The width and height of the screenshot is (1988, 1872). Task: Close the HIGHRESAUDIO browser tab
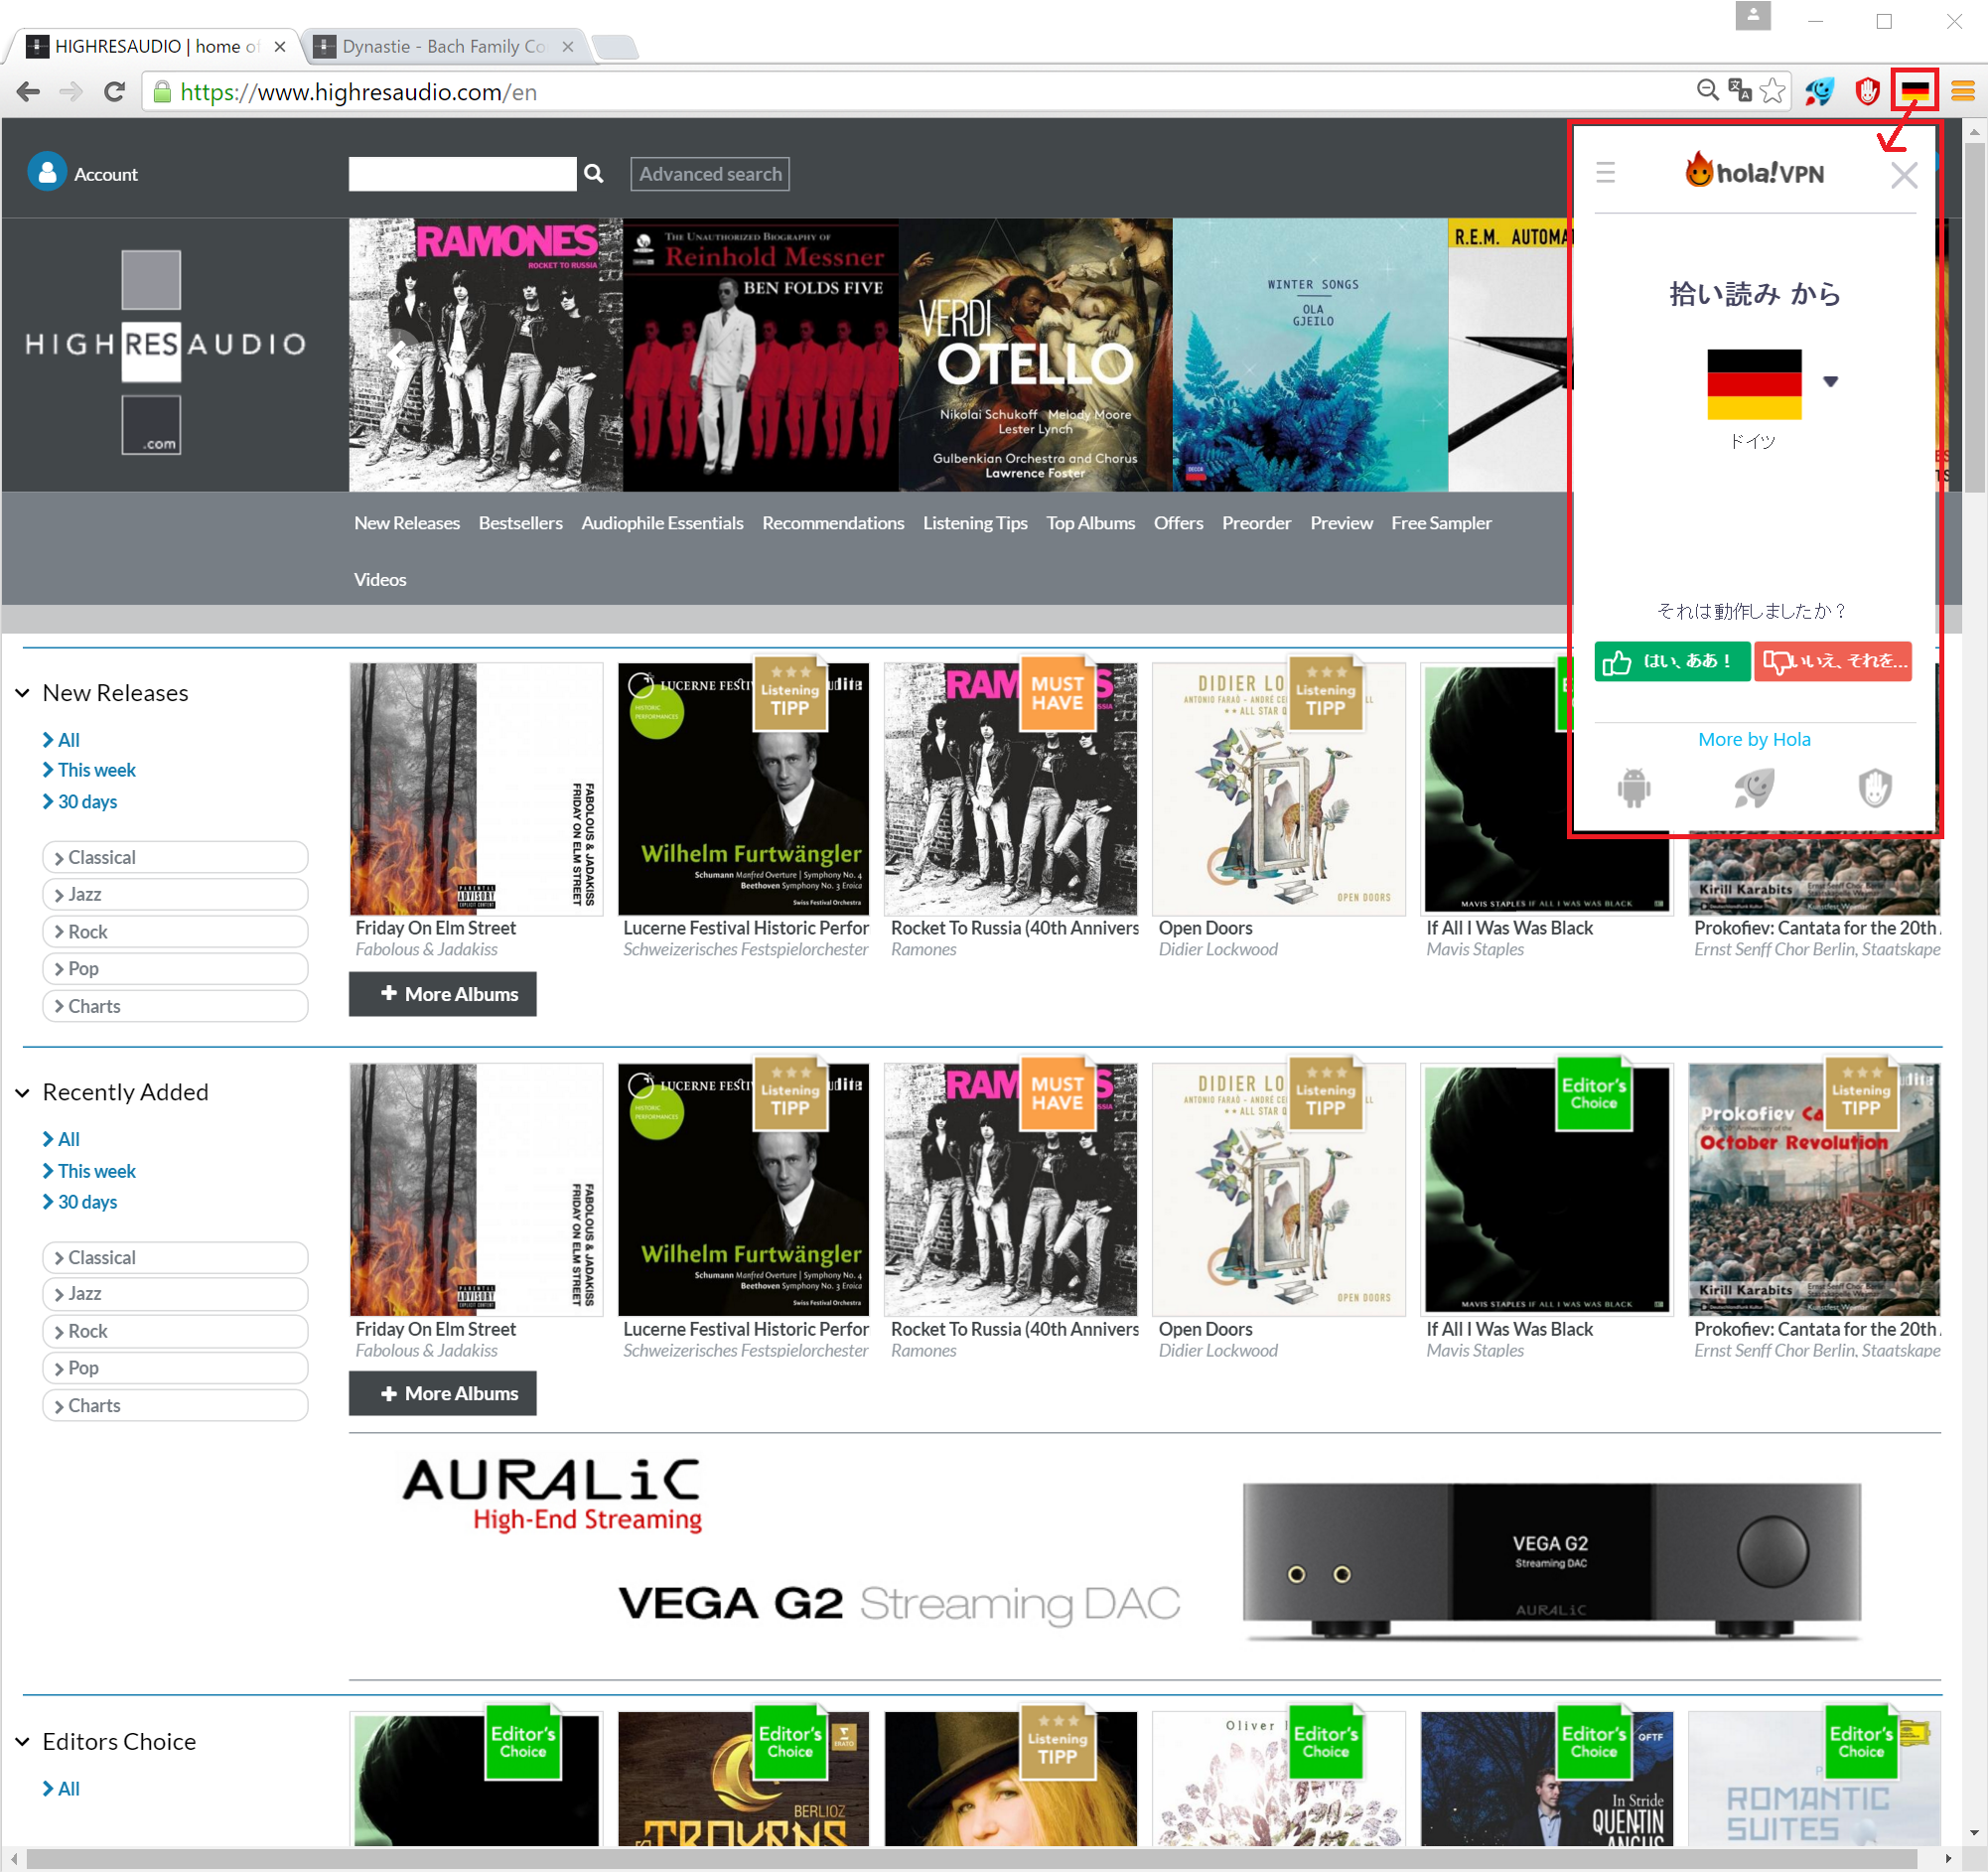pyautogui.click(x=281, y=46)
